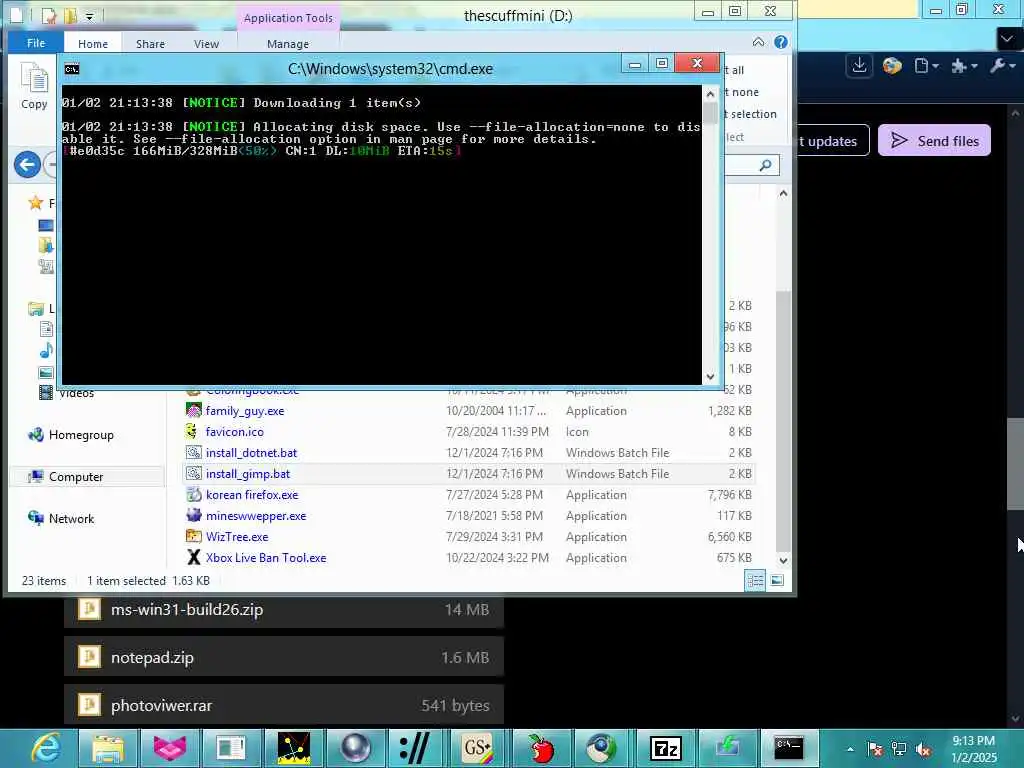Open the page menu dropdown in browser toolbar
The image size is (1024, 768).
(926, 65)
